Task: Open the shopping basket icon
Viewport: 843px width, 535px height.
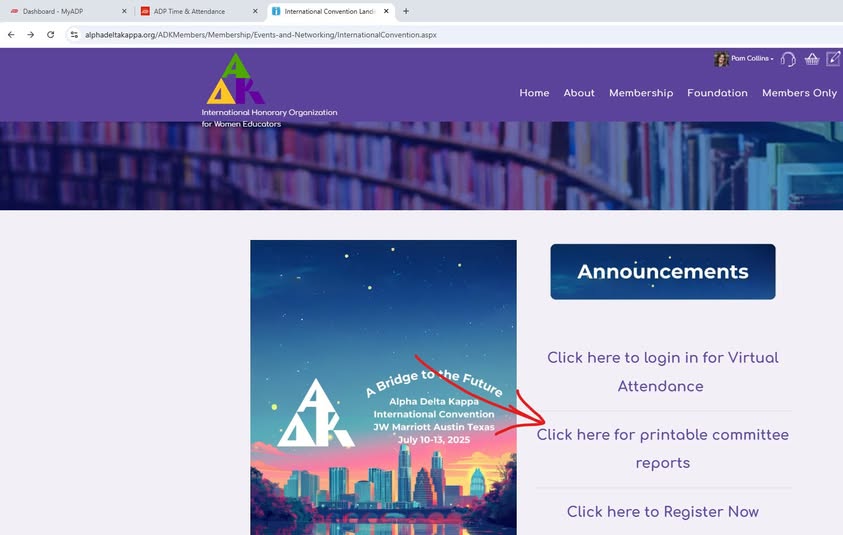Action: click(x=812, y=59)
